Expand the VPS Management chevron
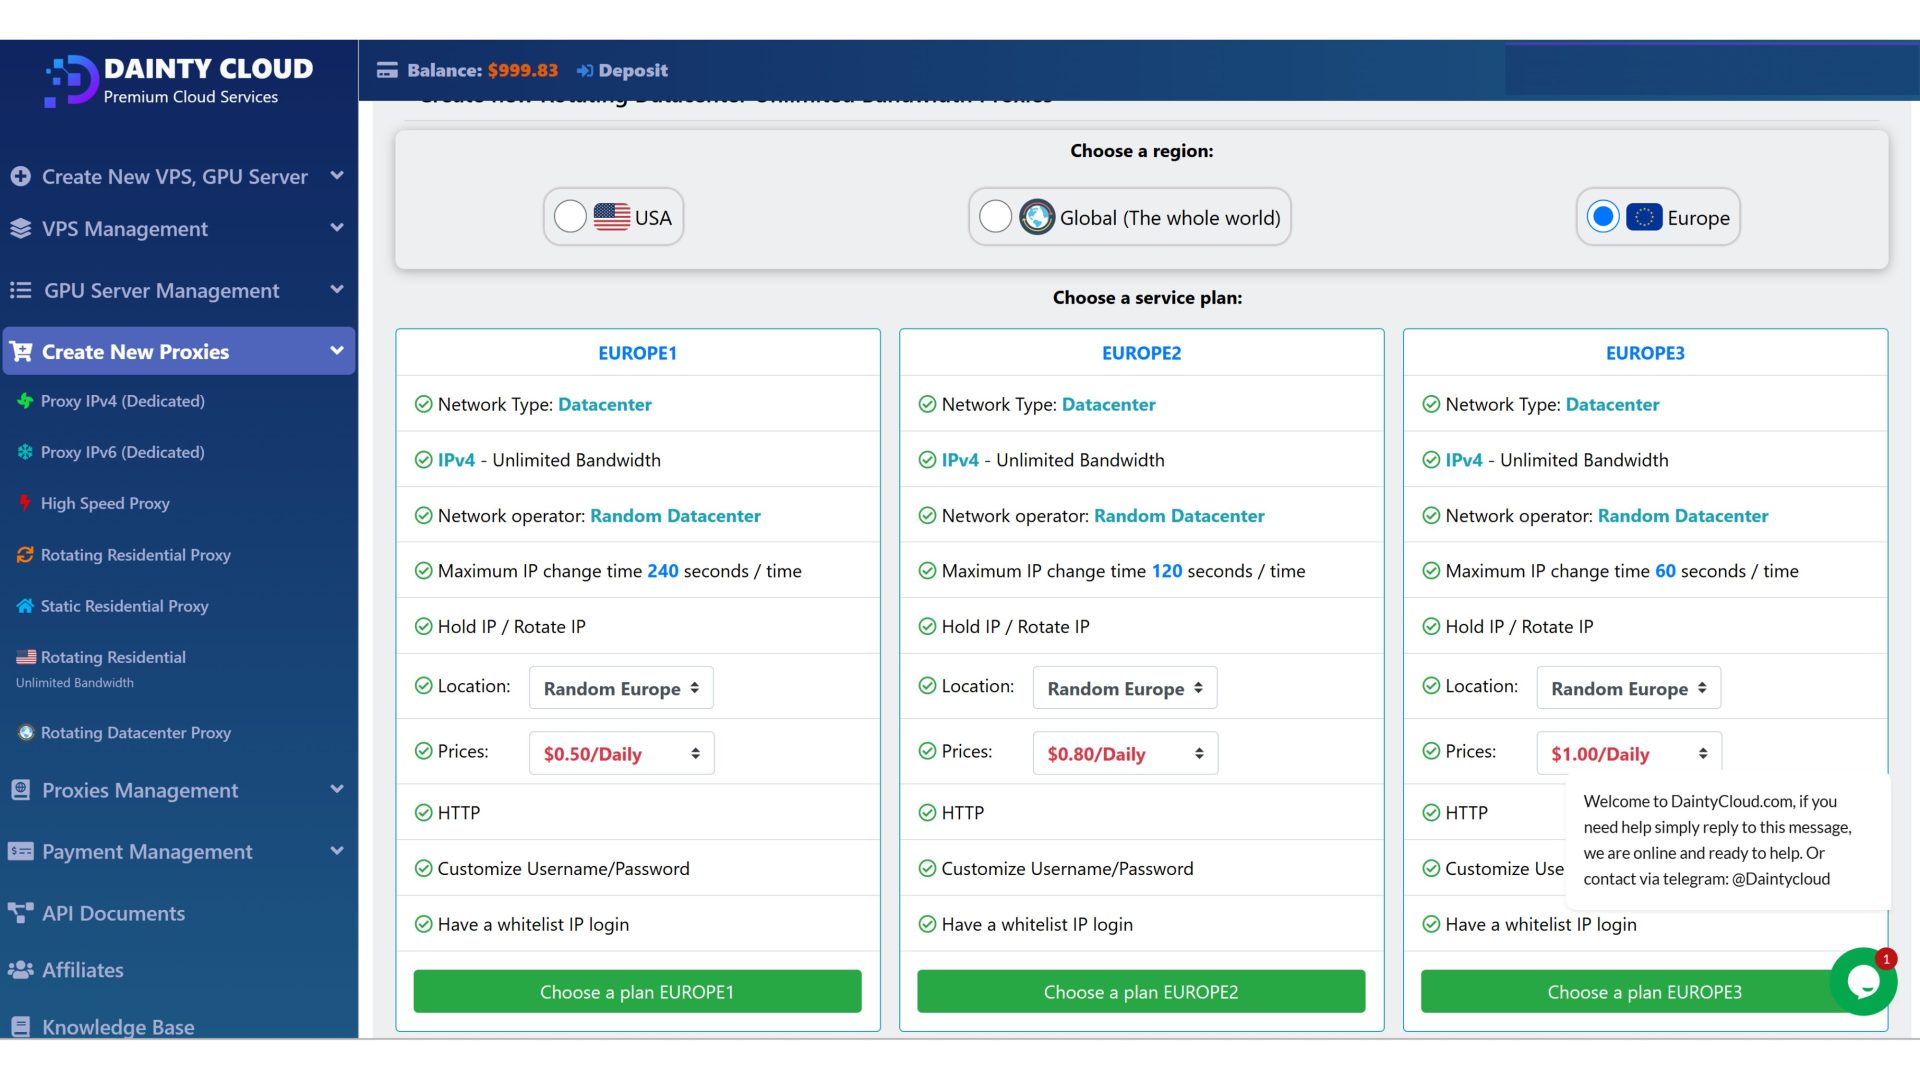 click(337, 228)
